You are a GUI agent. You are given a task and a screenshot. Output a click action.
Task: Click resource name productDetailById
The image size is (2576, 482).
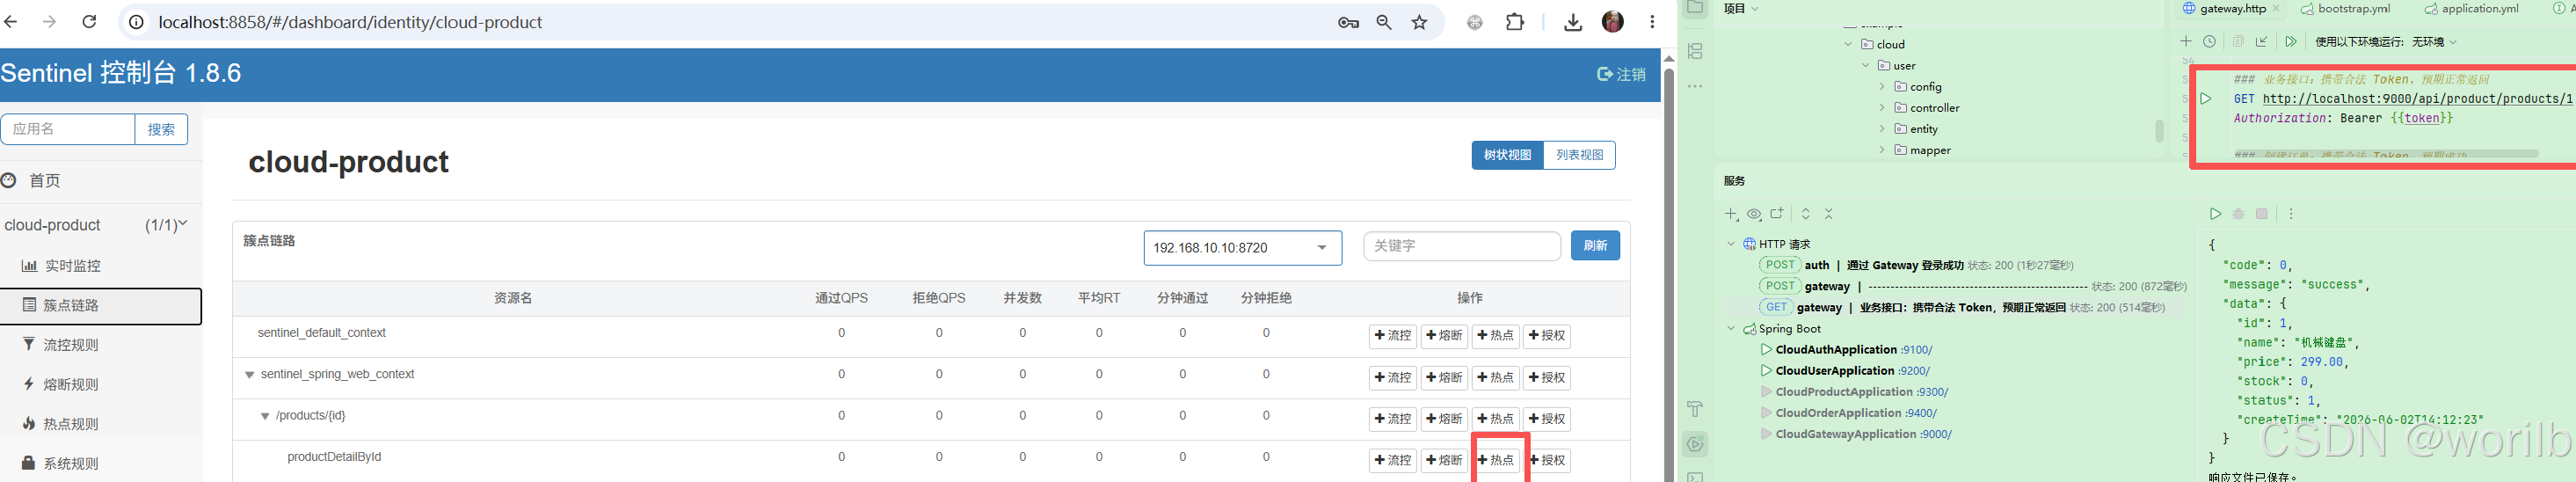click(334, 457)
